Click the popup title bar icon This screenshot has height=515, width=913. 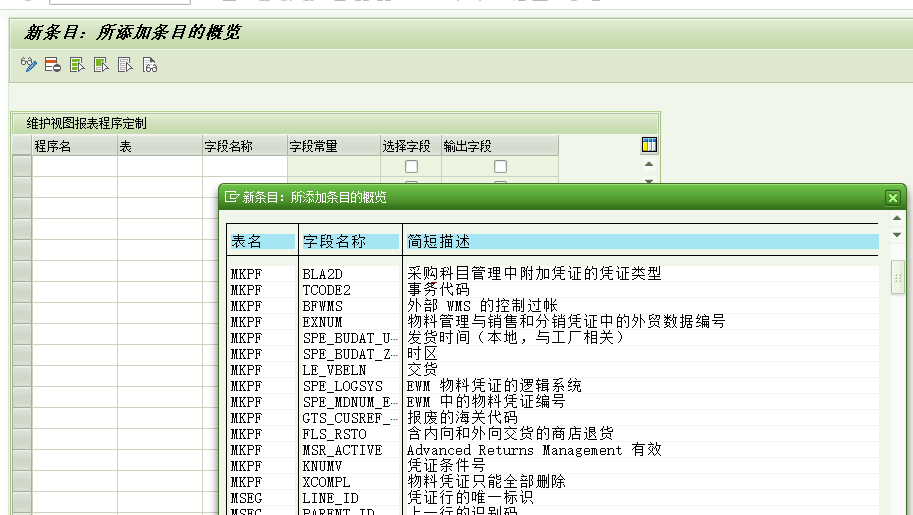coord(232,198)
